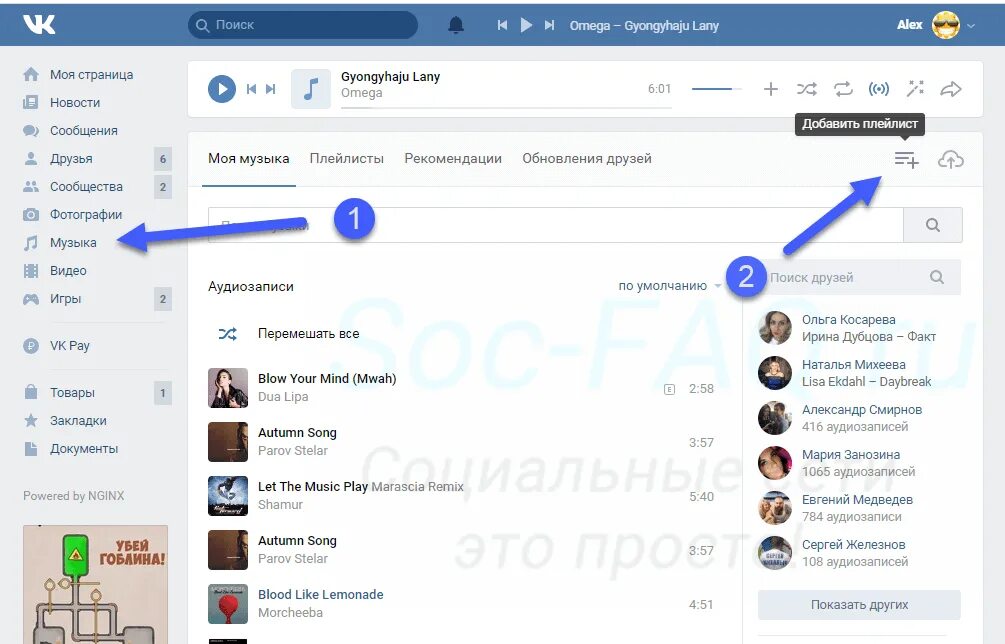Viewport: 1005px width, 644px height.
Task: Click the Показать других button
Action: pyautogui.click(x=859, y=604)
